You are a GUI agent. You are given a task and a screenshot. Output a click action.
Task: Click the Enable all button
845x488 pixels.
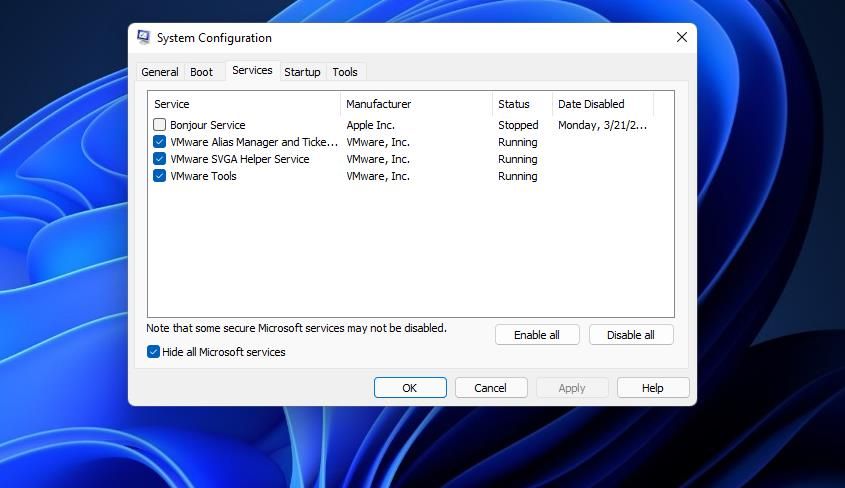[537, 334]
